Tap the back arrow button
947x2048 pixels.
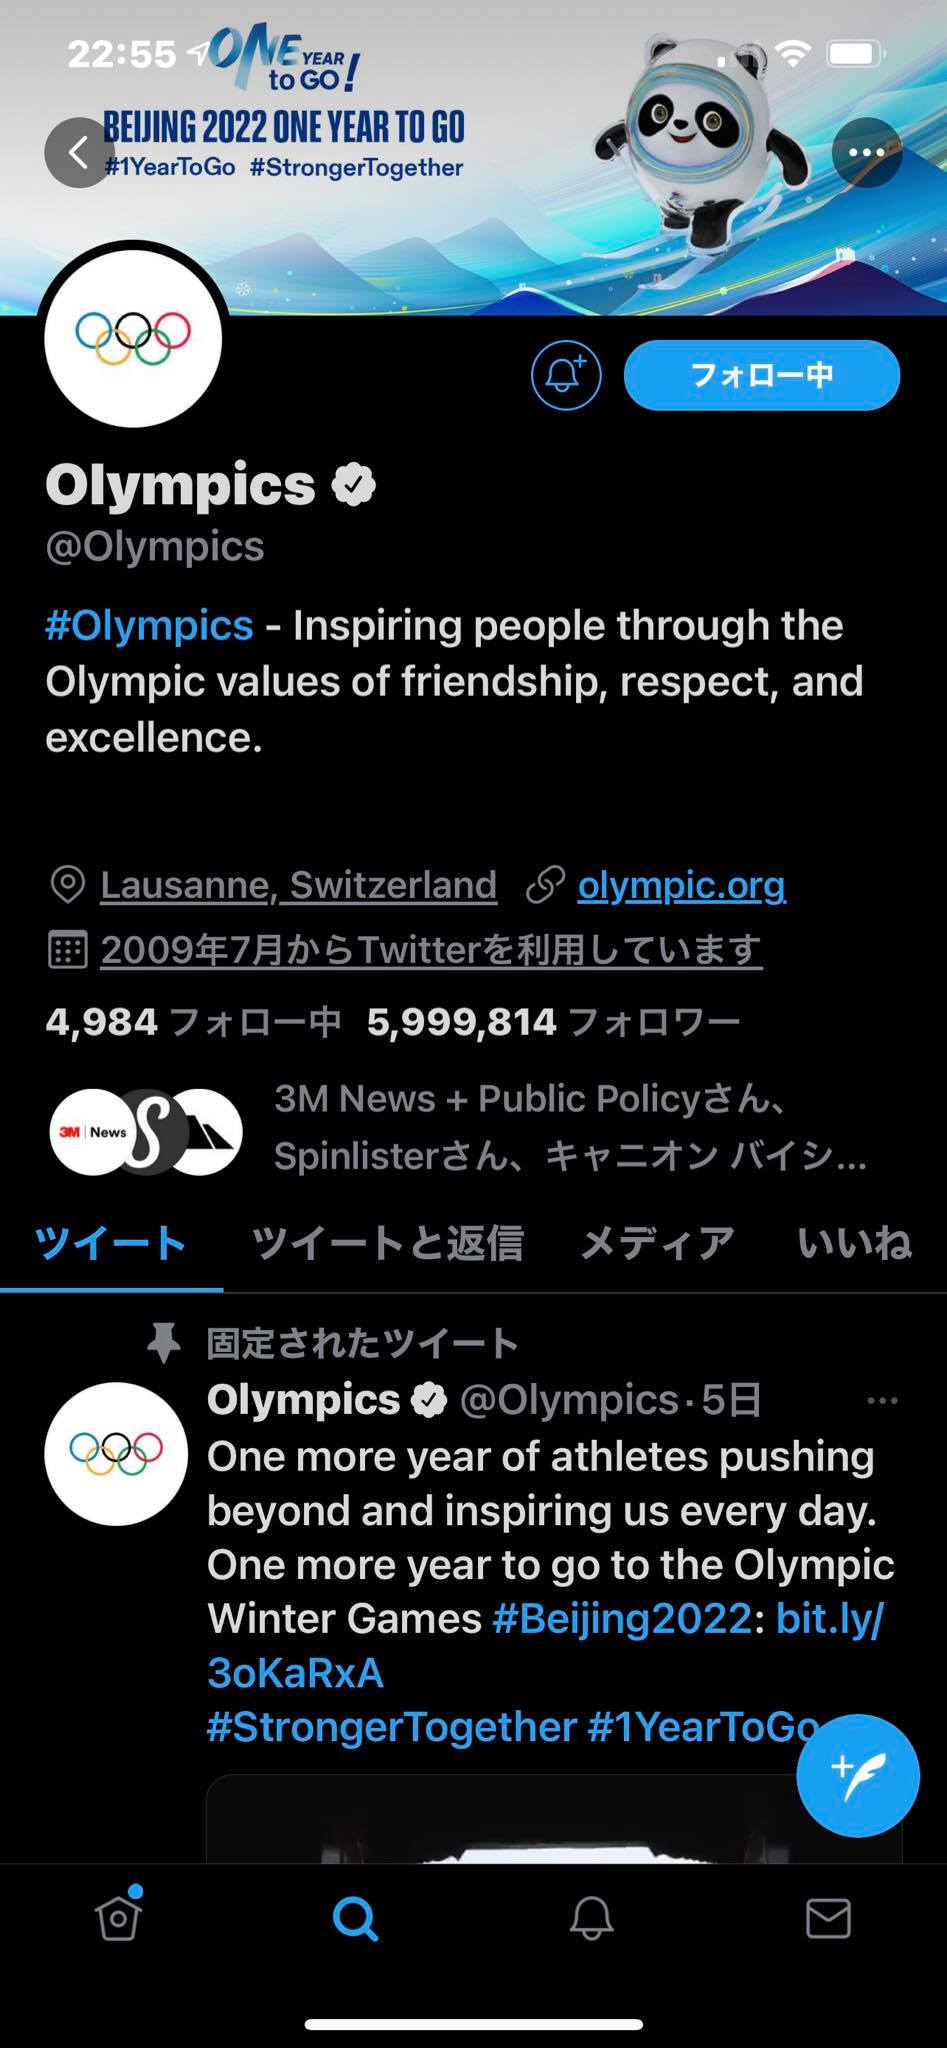(x=79, y=153)
